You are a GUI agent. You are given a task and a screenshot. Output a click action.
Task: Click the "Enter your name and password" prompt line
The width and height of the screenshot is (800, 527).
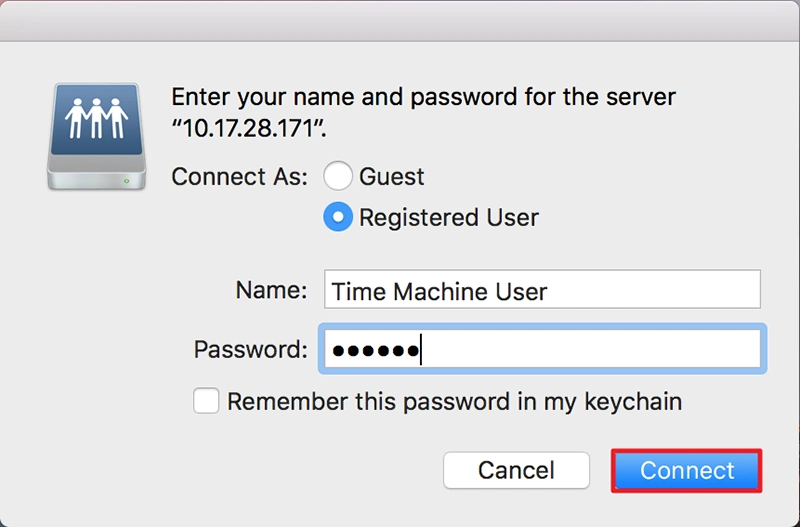pos(424,98)
